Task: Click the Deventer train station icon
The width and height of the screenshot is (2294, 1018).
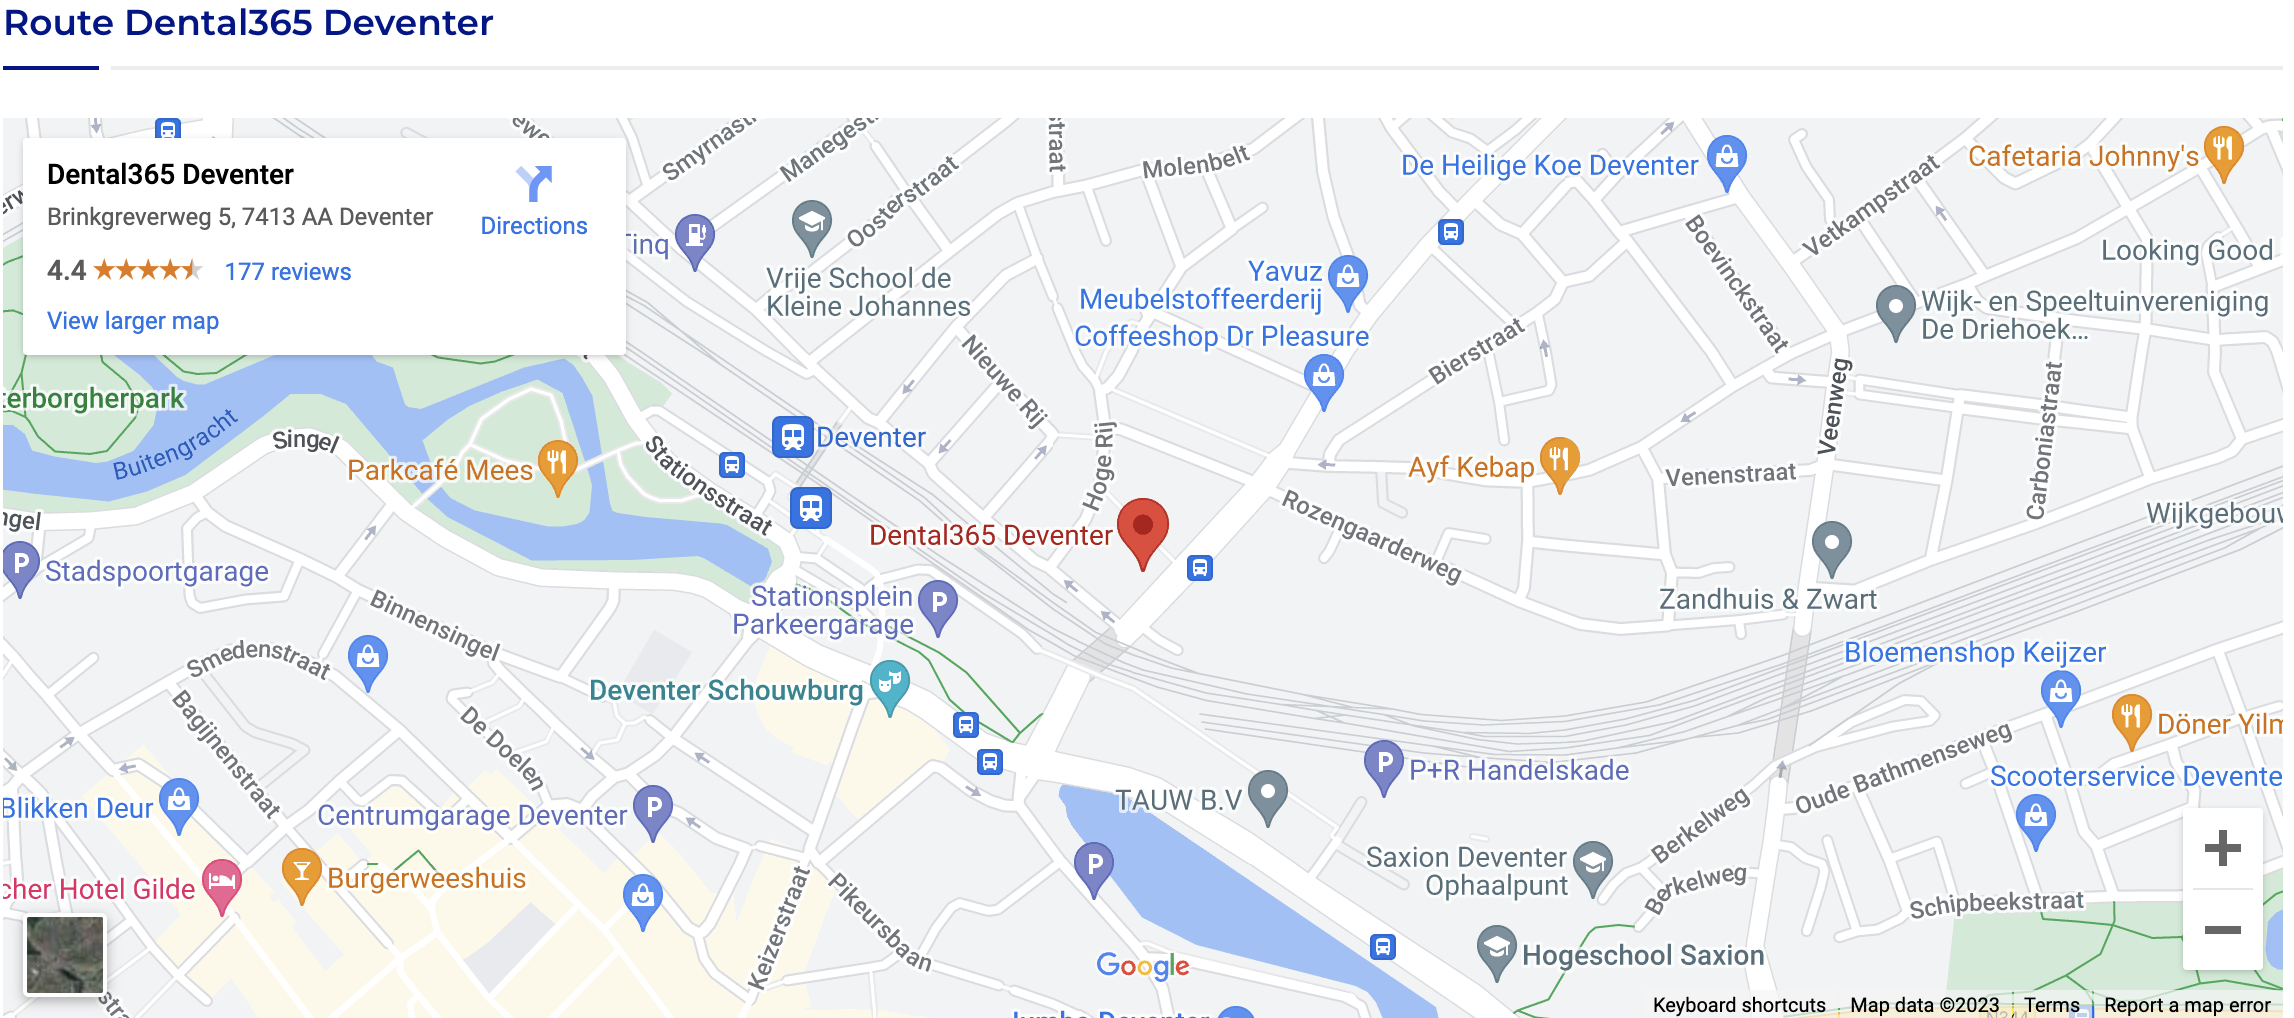Action: point(792,437)
